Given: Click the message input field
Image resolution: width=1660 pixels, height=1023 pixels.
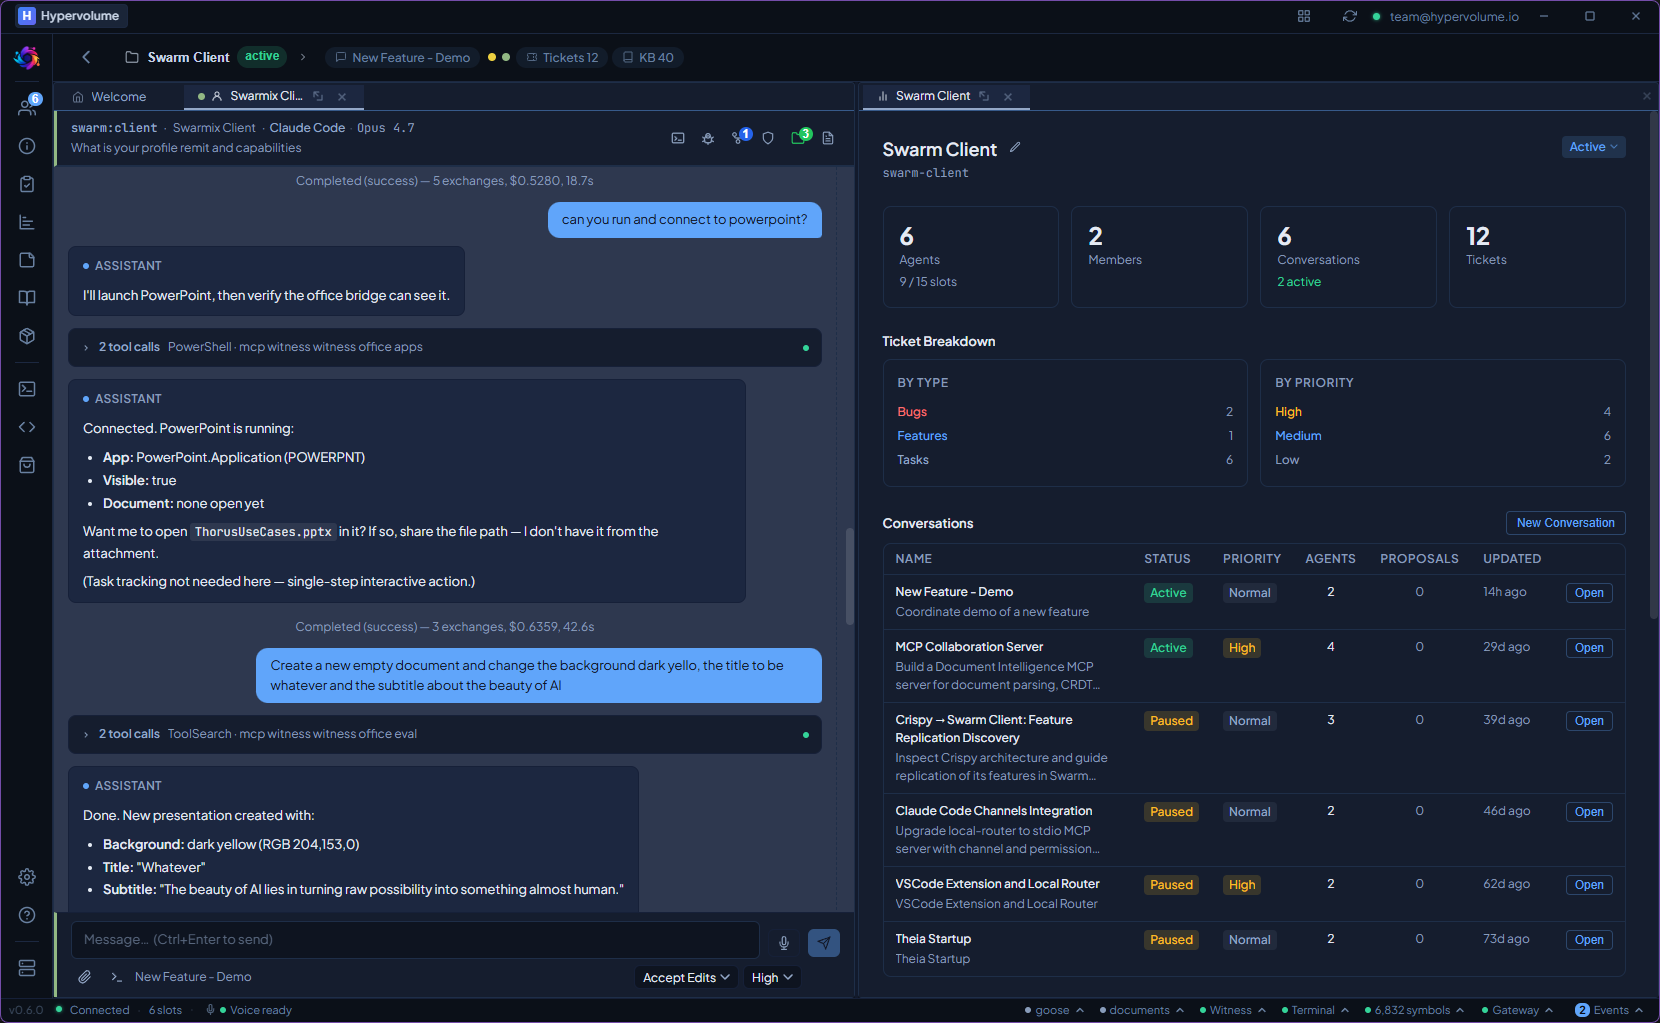Looking at the screenshot, I should pos(415,940).
